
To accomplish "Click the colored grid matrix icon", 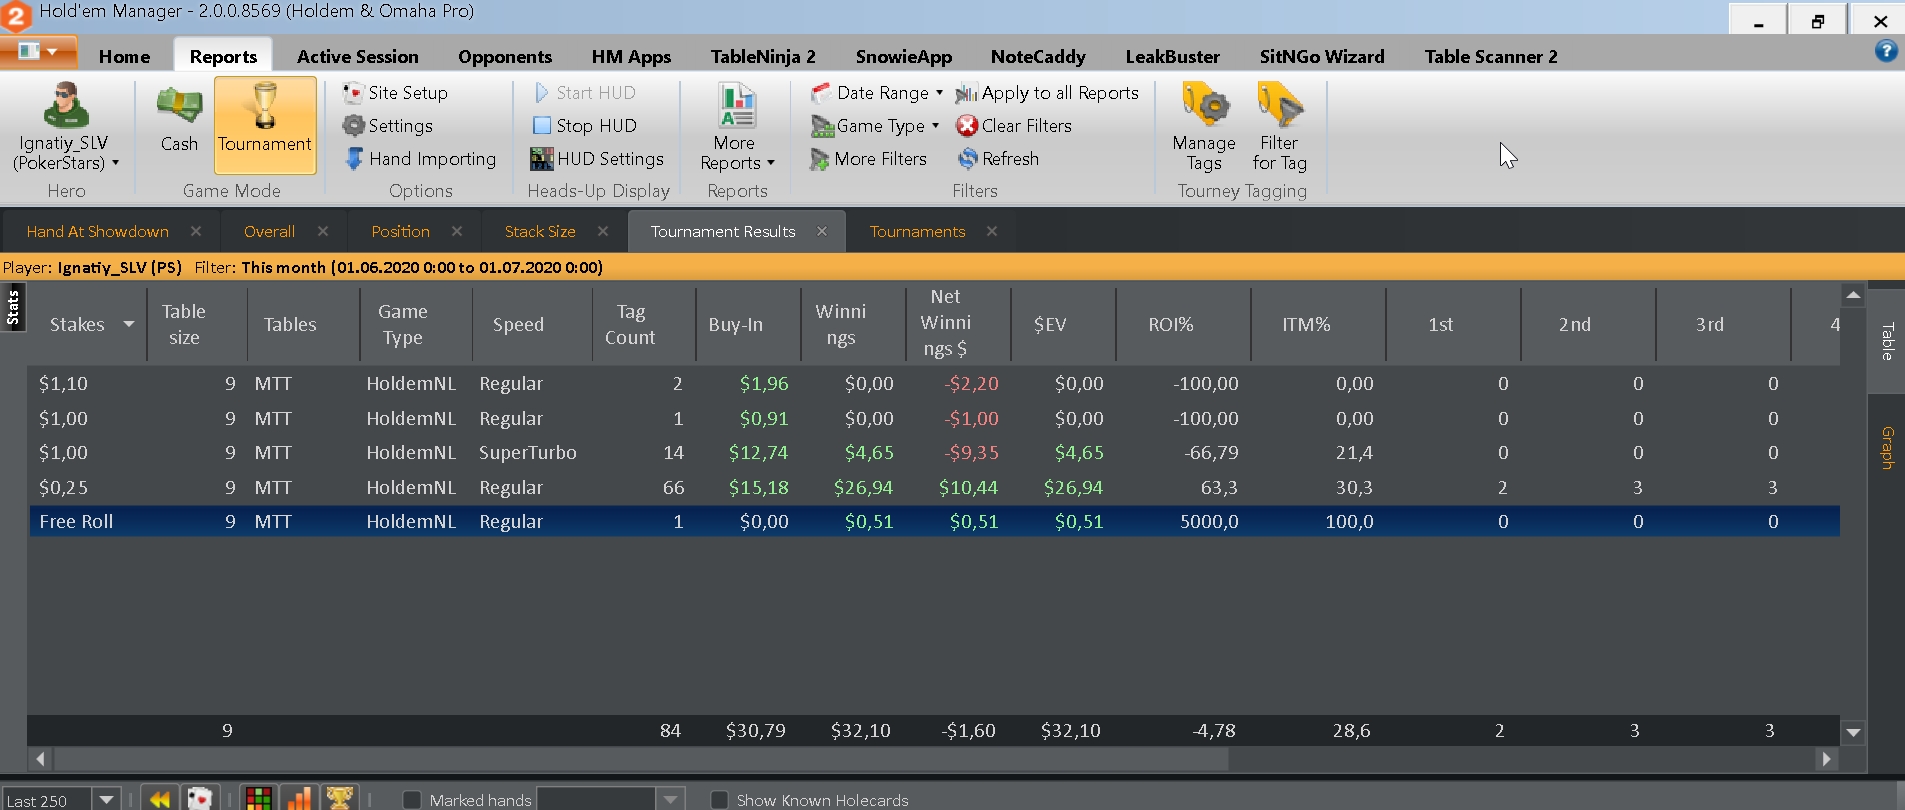I will [x=259, y=798].
